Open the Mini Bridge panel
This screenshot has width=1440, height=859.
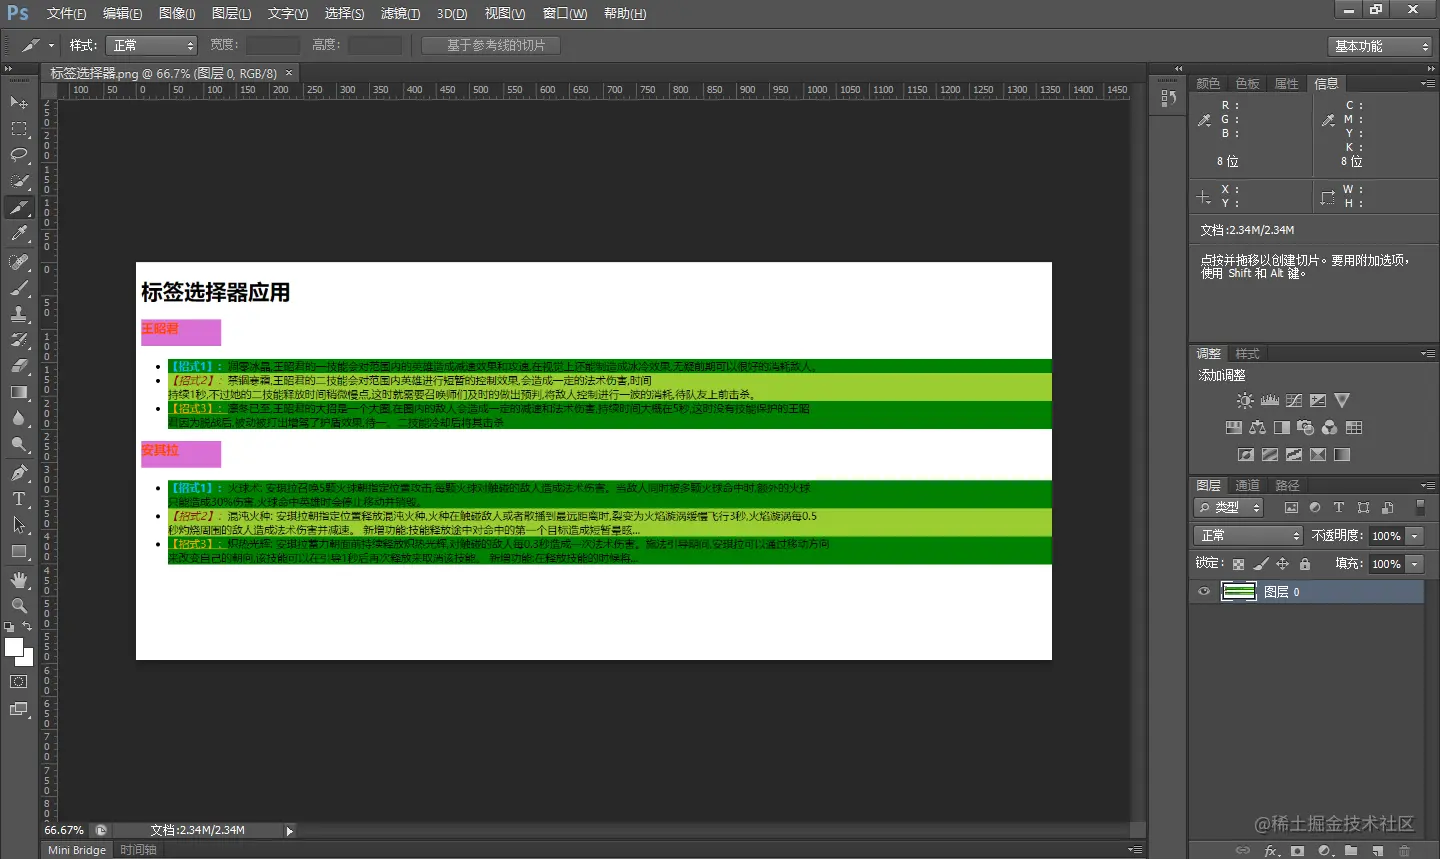[77, 850]
